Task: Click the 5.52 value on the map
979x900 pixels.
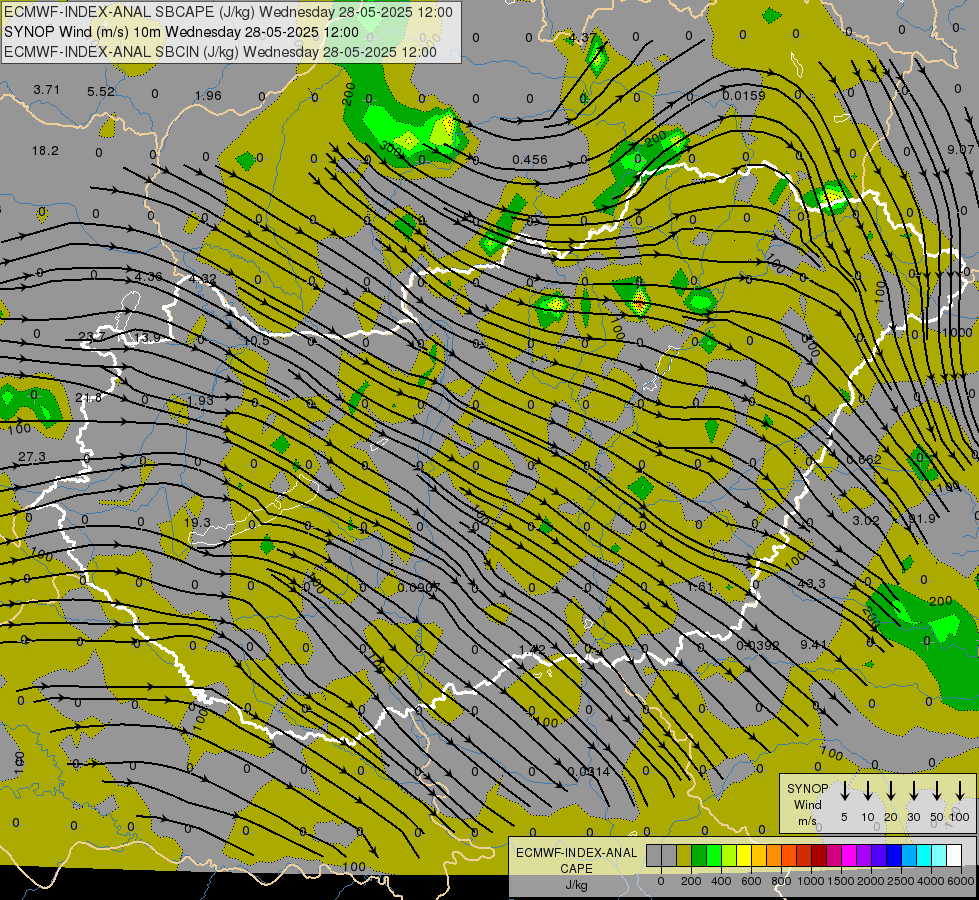Action: coord(101,91)
